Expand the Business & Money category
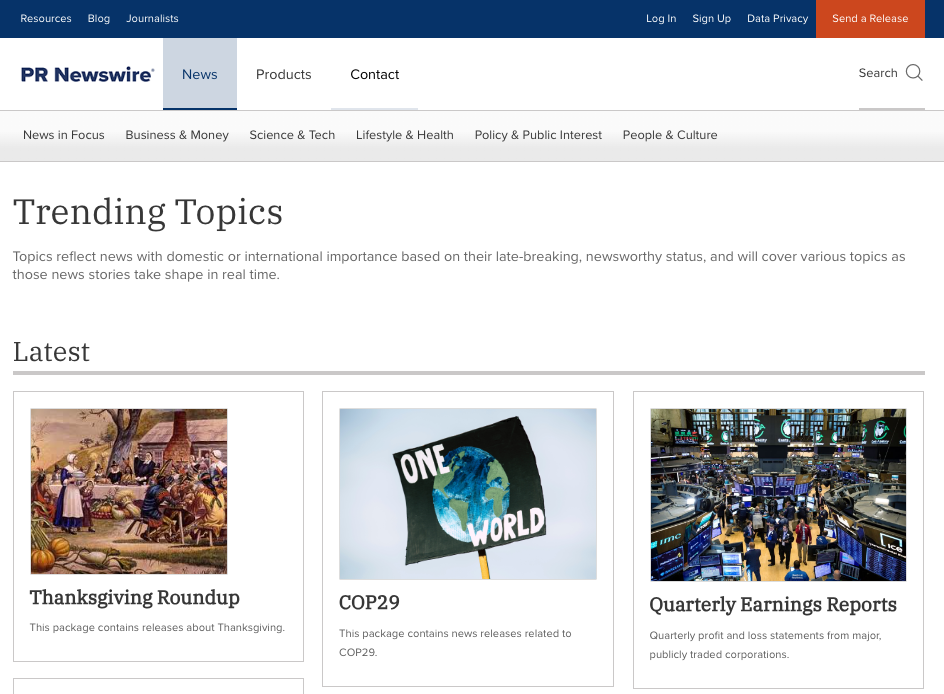This screenshot has width=944, height=694. [177, 135]
